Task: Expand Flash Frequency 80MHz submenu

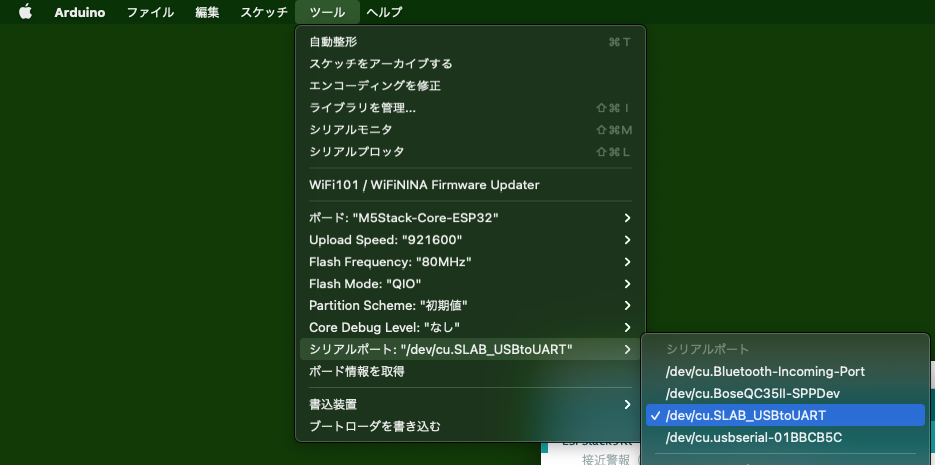Action: 470,262
